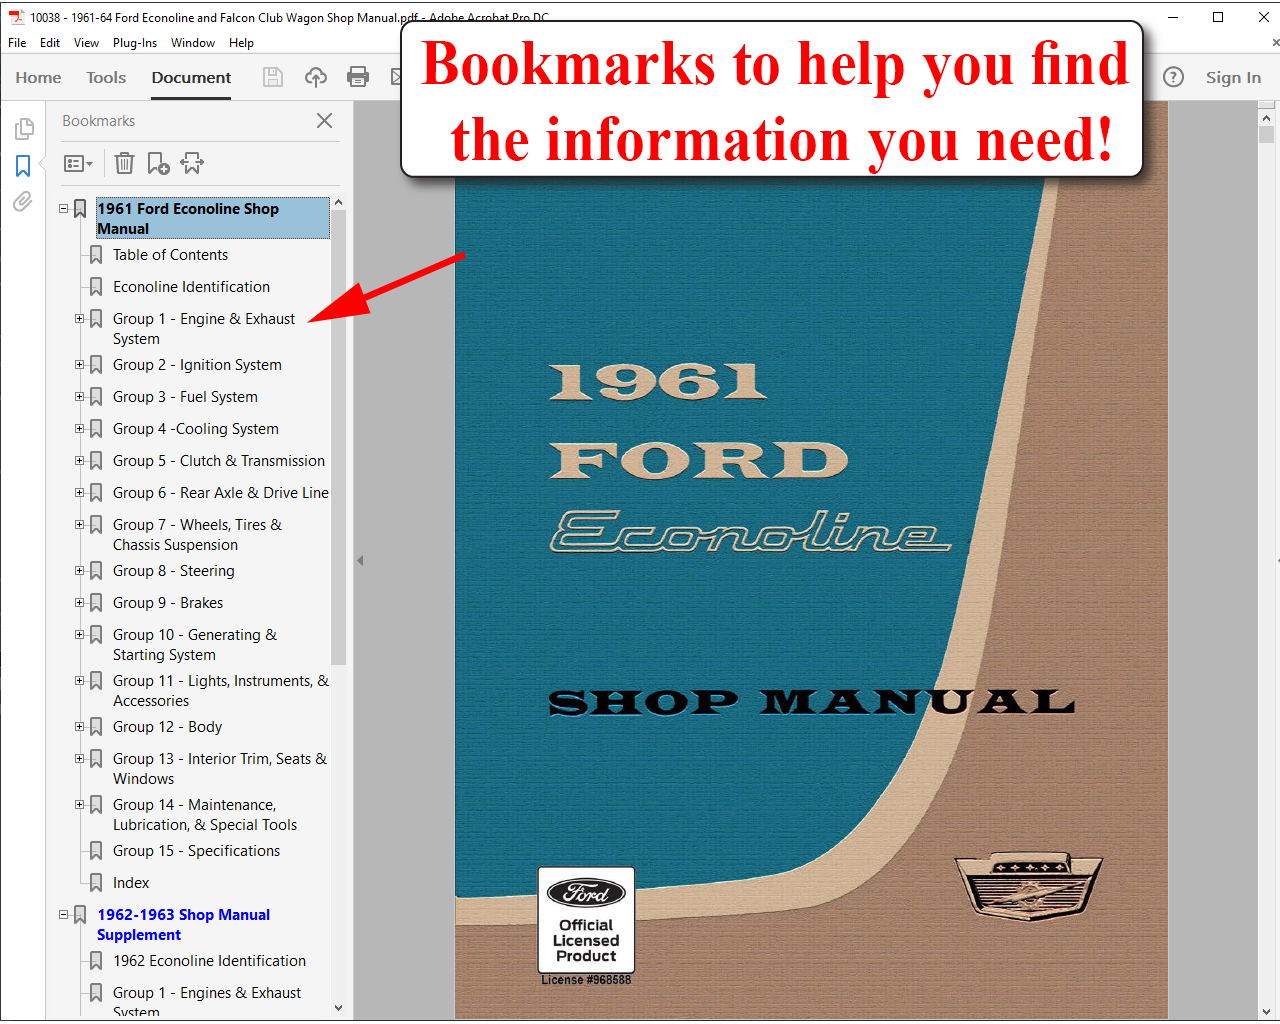The image size is (1280, 1024).
Task: Open the 1962-1963 Shop Manual Supplement bookmark
Action: pyautogui.click(x=183, y=925)
